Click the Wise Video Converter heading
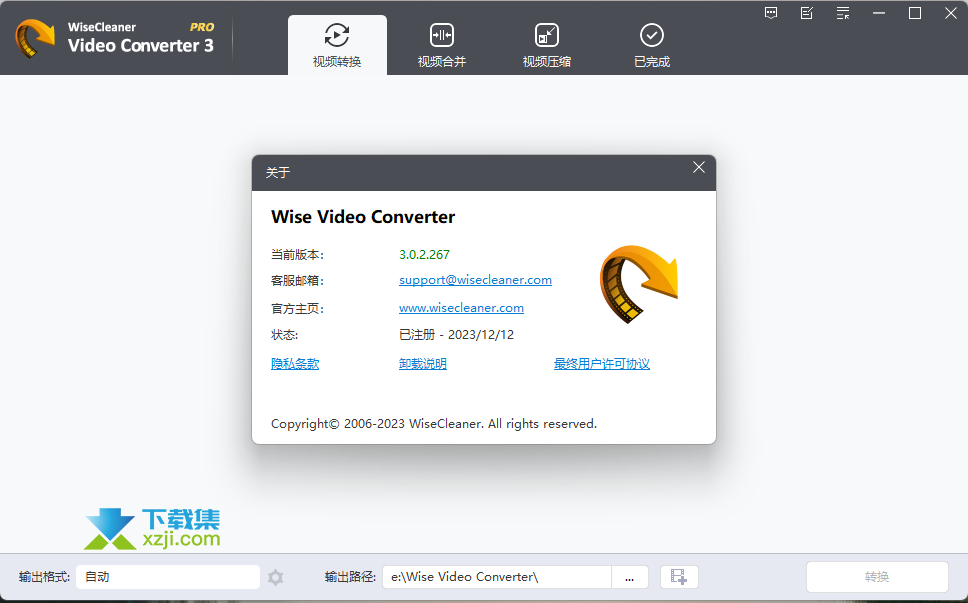Image resolution: width=968 pixels, height=603 pixels. [363, 217]
